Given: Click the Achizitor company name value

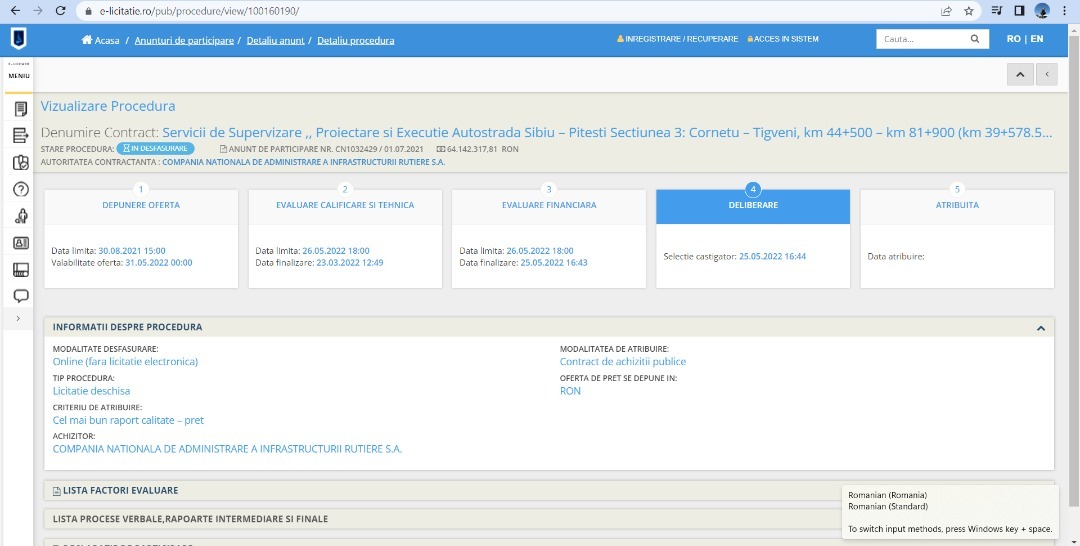Looking at the screenshot, I should tap(227, 449).
